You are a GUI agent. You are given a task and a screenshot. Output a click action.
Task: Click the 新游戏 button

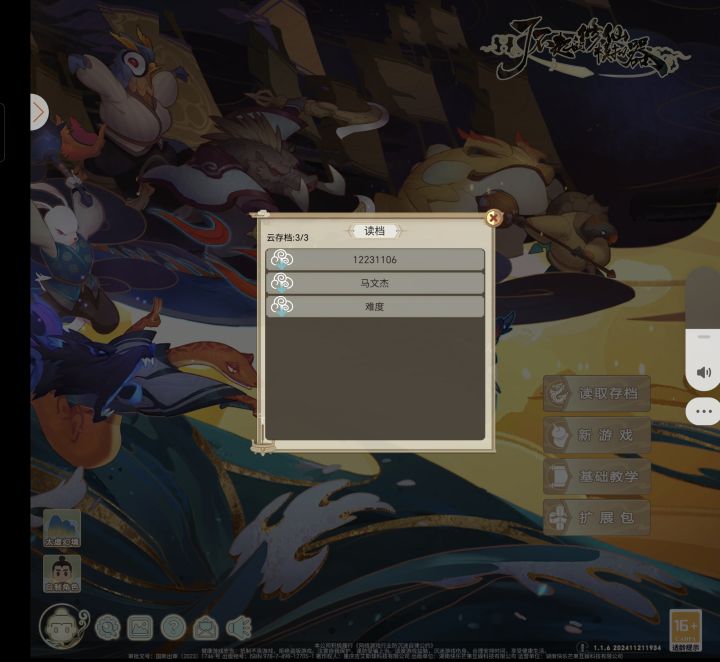click(x=596, y=435)
